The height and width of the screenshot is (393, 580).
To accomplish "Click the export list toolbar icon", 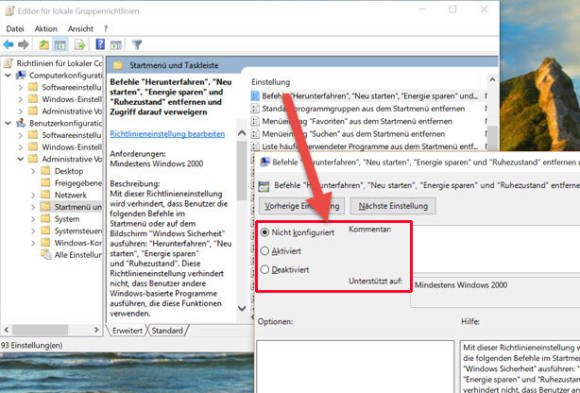I will [x=80, y=45].
